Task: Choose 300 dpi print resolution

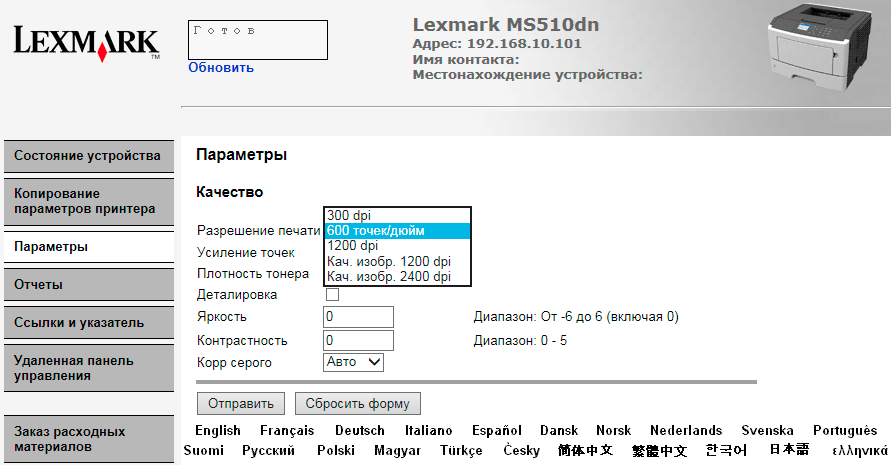Action: point(397,215)
